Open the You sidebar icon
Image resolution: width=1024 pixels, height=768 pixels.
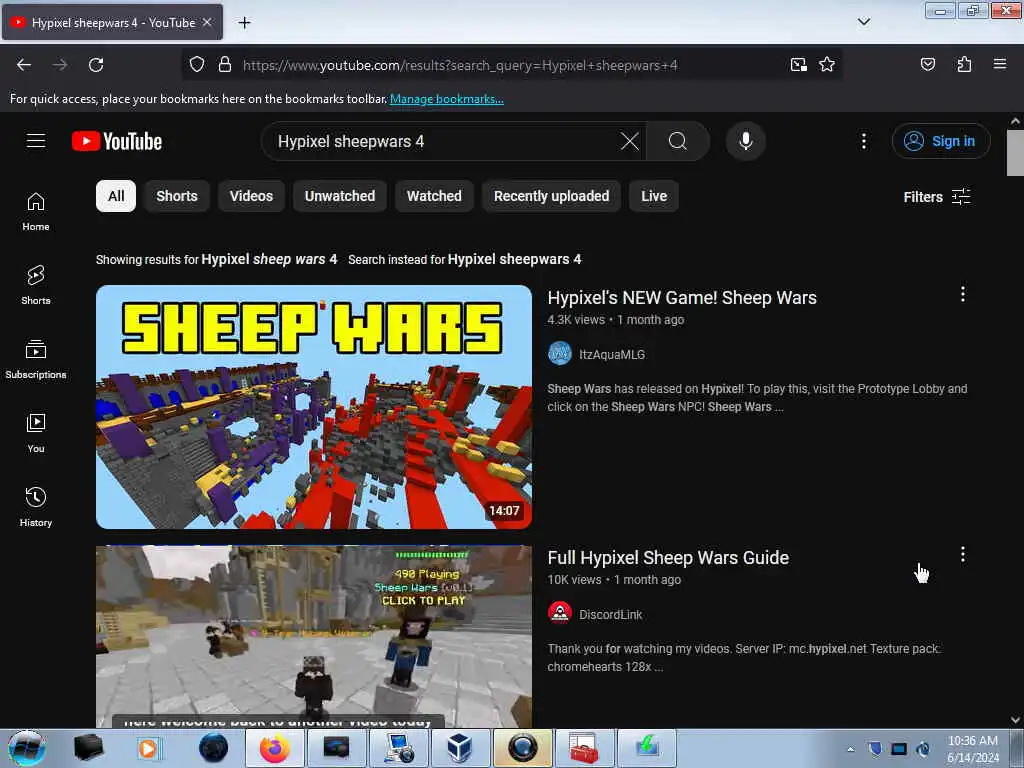click(x=36, y=433)
